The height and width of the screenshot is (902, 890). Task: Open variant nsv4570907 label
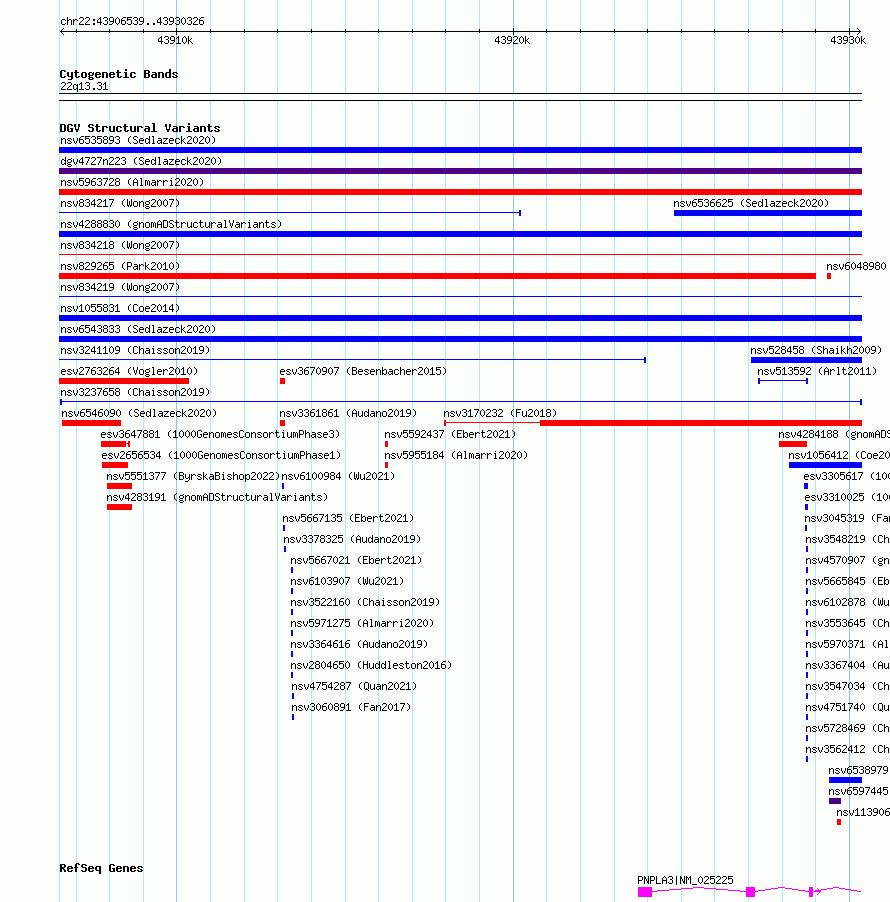tap(835, 560)
